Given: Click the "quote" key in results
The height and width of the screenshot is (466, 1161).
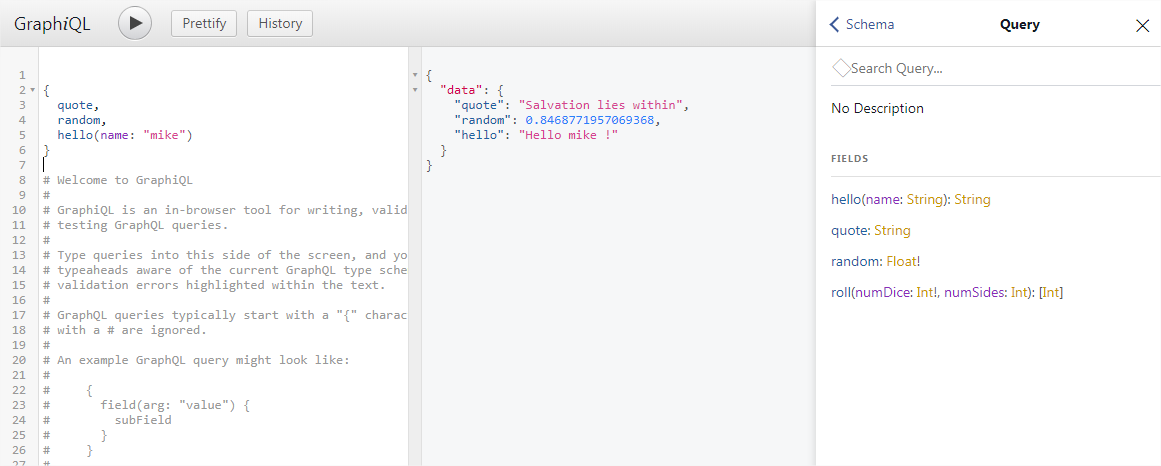Looking at the screenshot, I should point(483,105).
